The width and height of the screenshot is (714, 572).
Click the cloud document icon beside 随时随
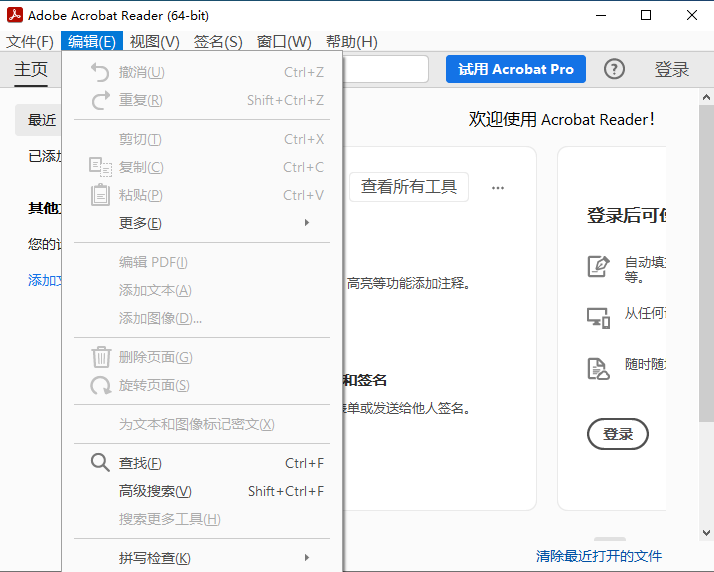pos(598,369)
